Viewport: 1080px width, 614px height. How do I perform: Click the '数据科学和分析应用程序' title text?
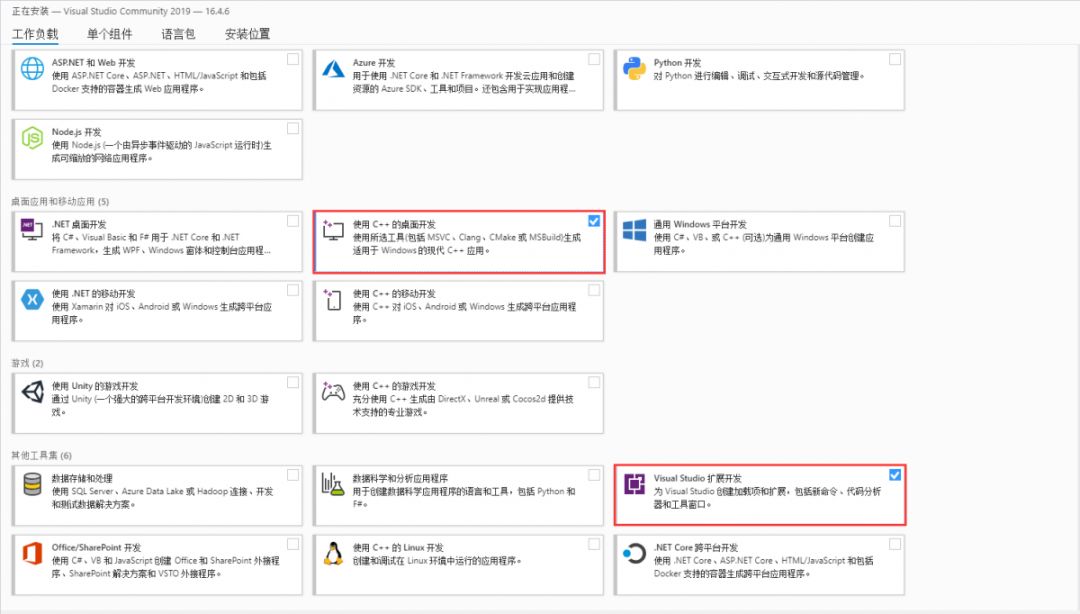[x=400, y=478]
